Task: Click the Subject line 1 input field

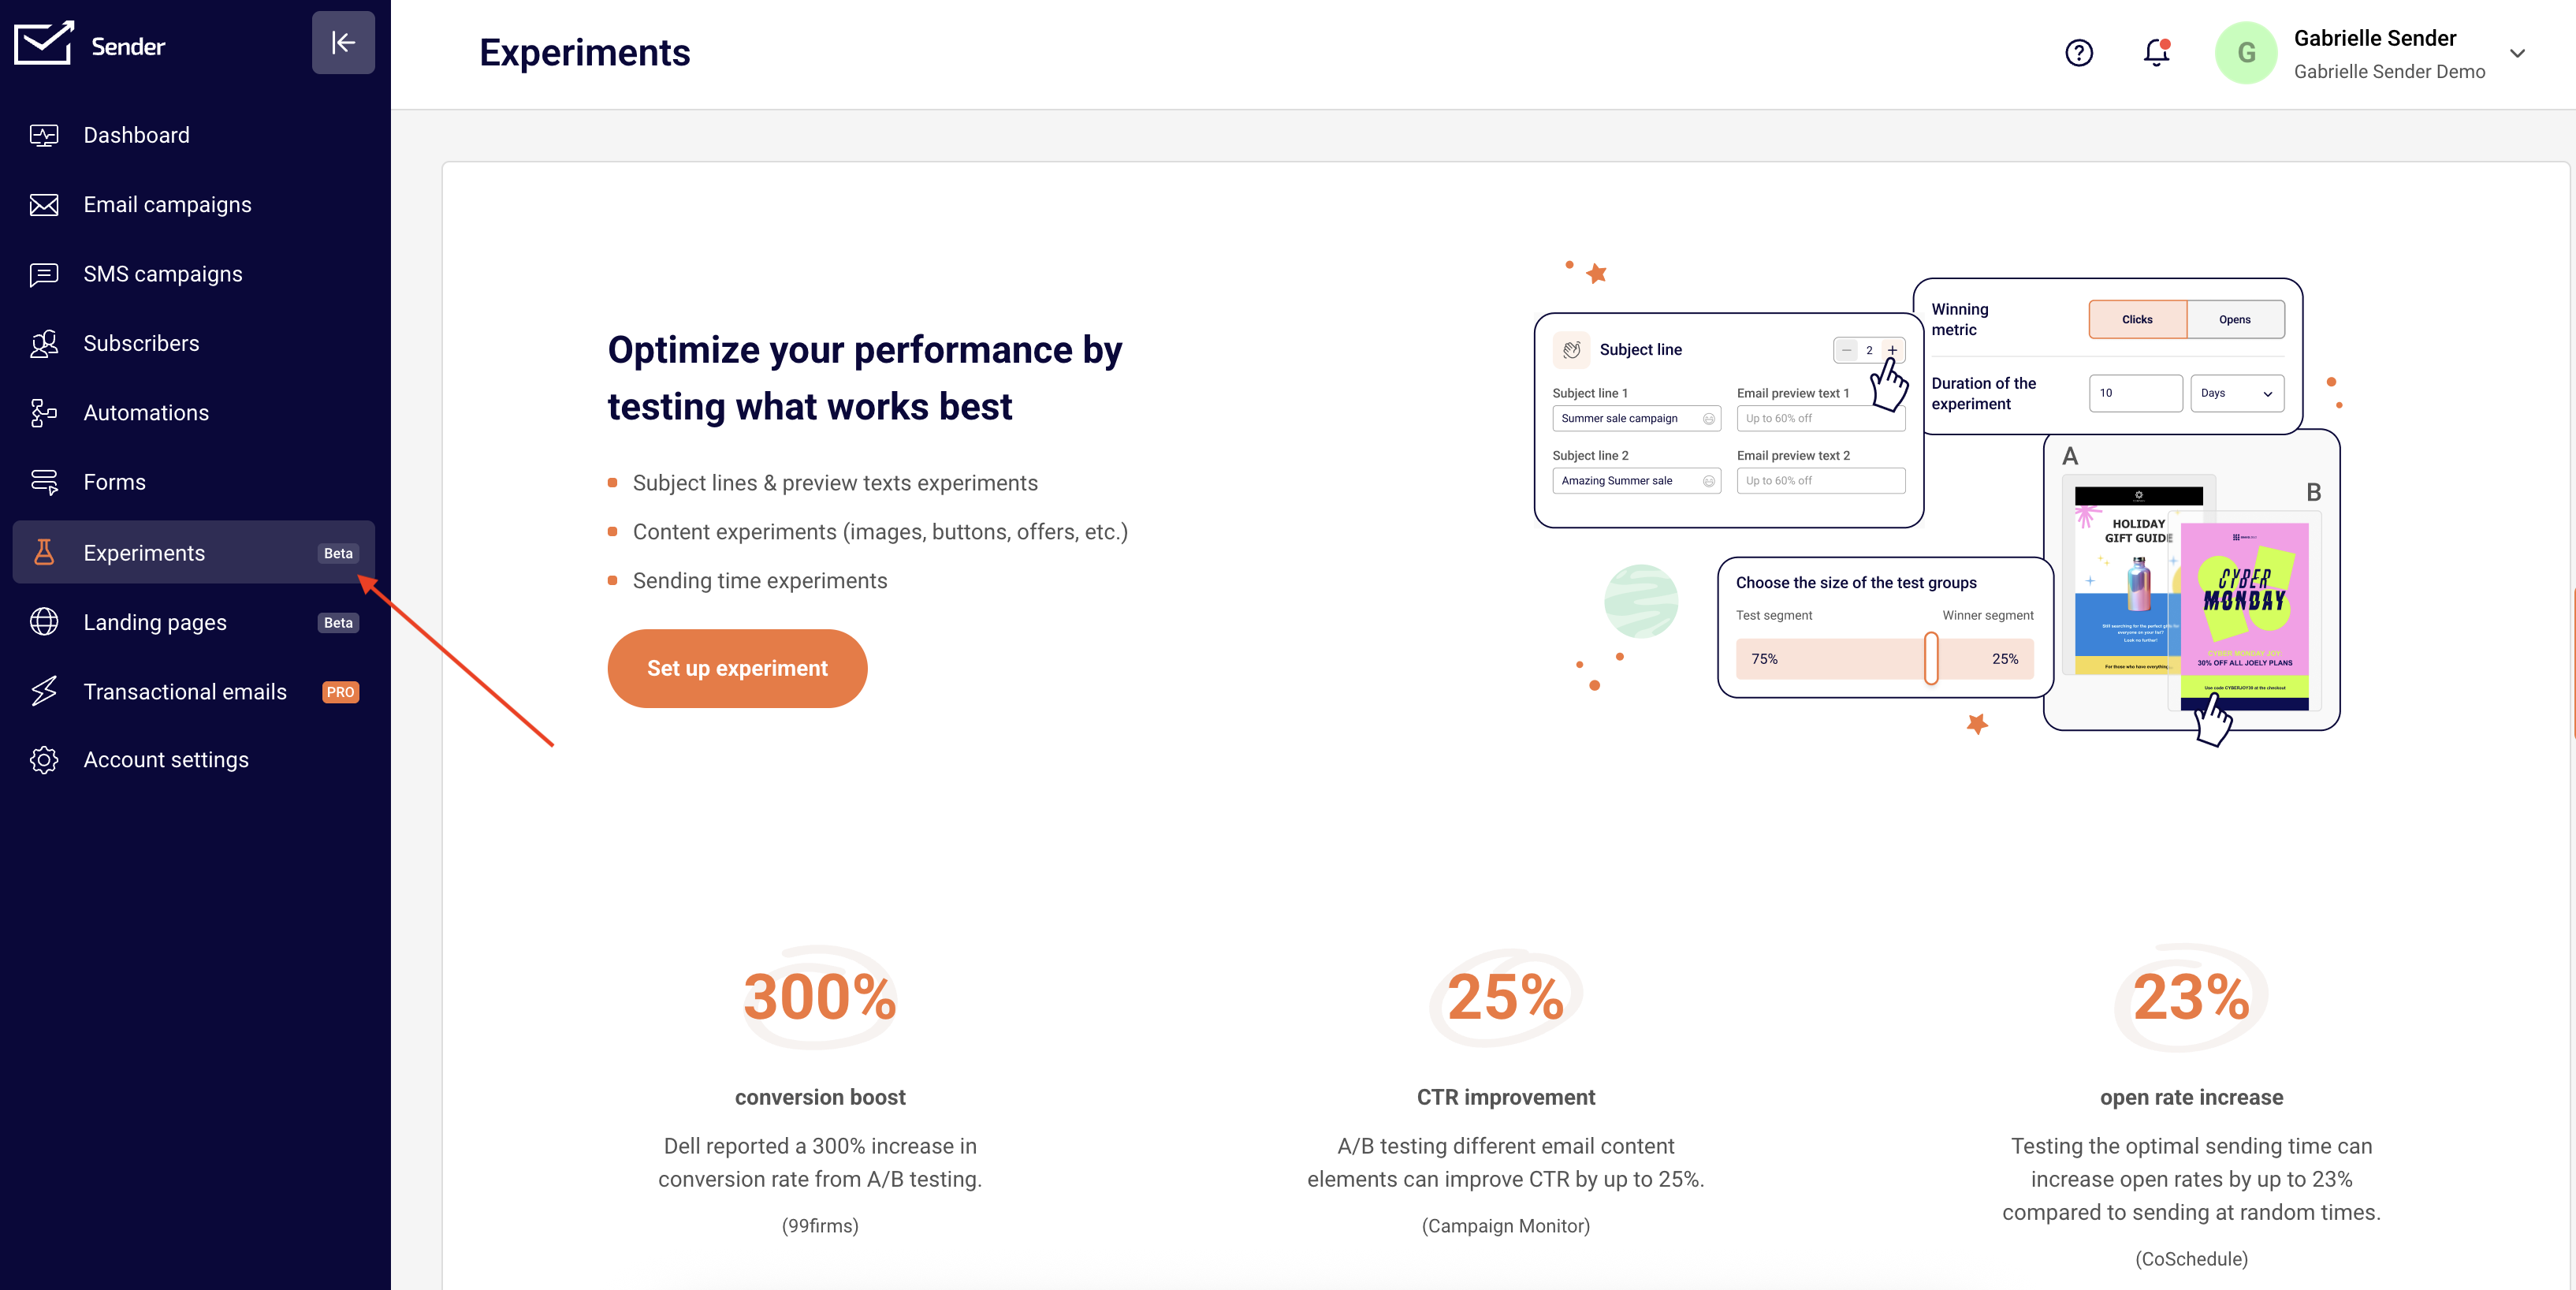Action: (x=1628, y=419)
